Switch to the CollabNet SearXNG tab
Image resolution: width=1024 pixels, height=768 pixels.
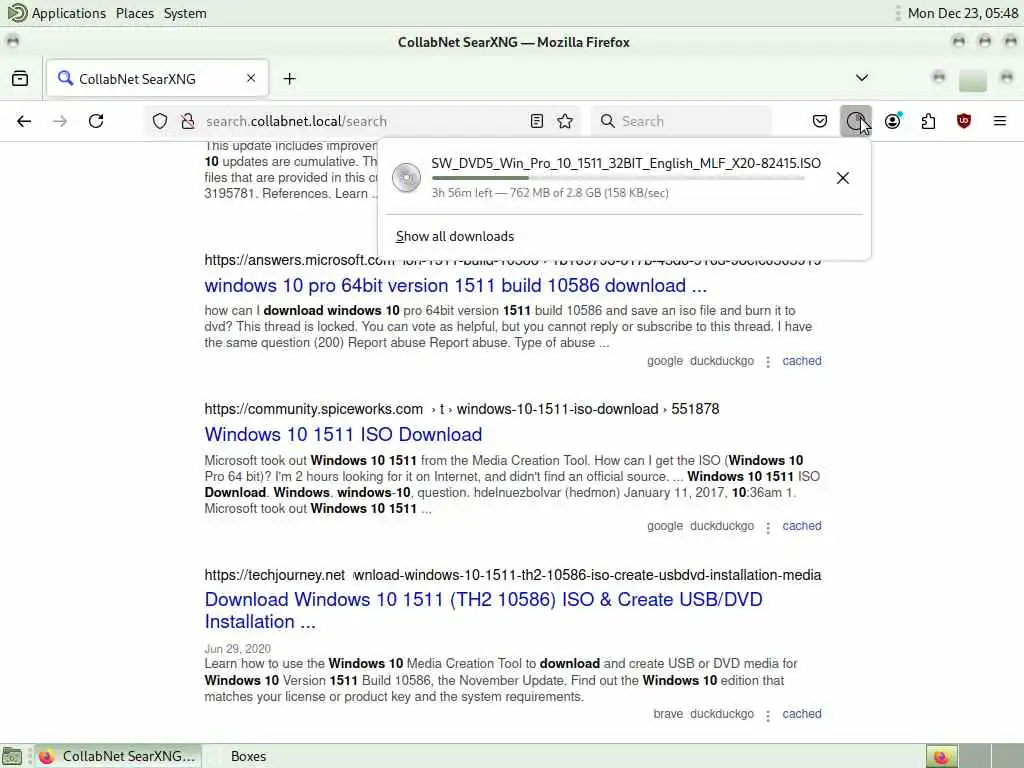click(x=157, y=78)
